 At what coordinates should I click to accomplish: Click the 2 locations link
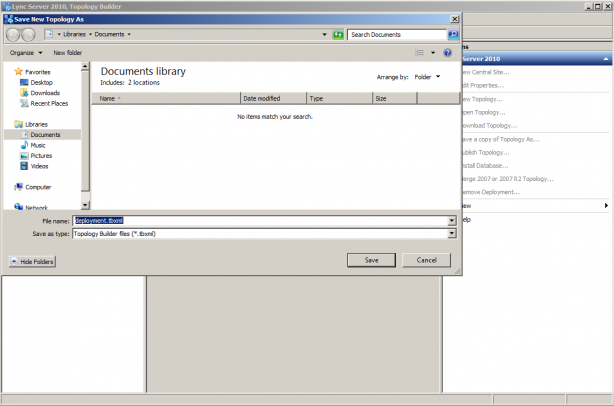tap(144, 83)
